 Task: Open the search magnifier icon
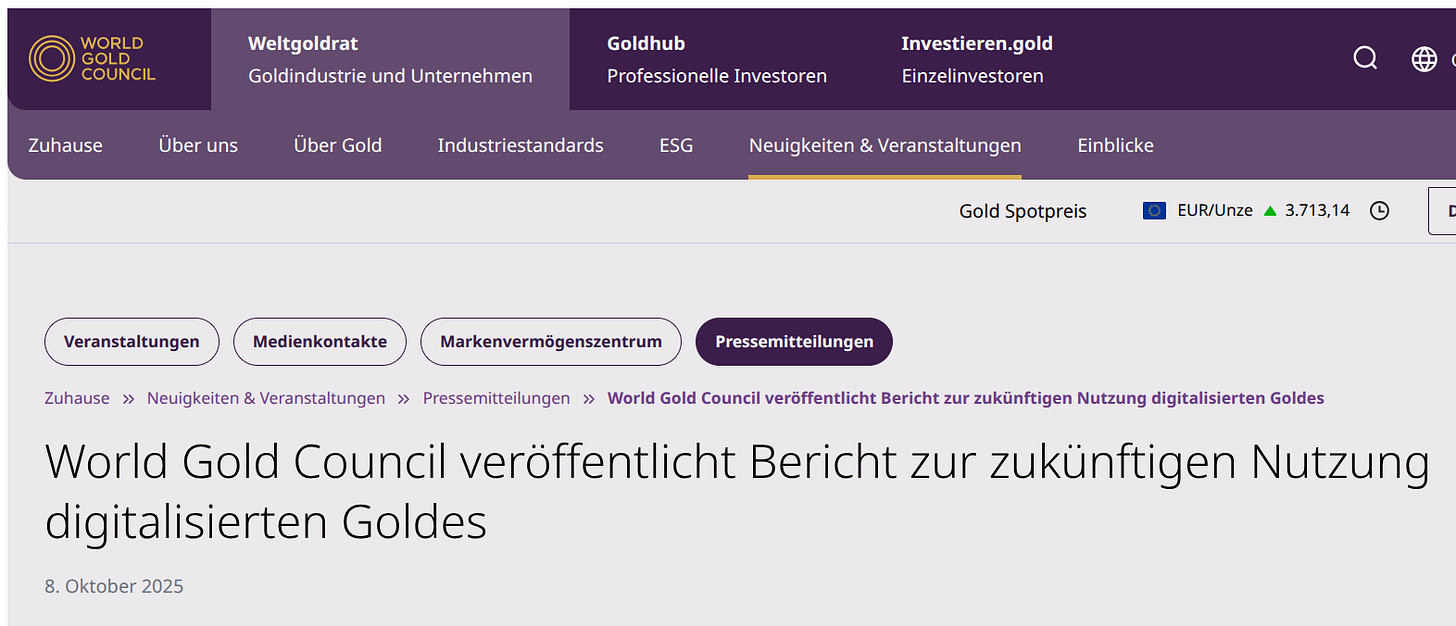pos(1365,59)
